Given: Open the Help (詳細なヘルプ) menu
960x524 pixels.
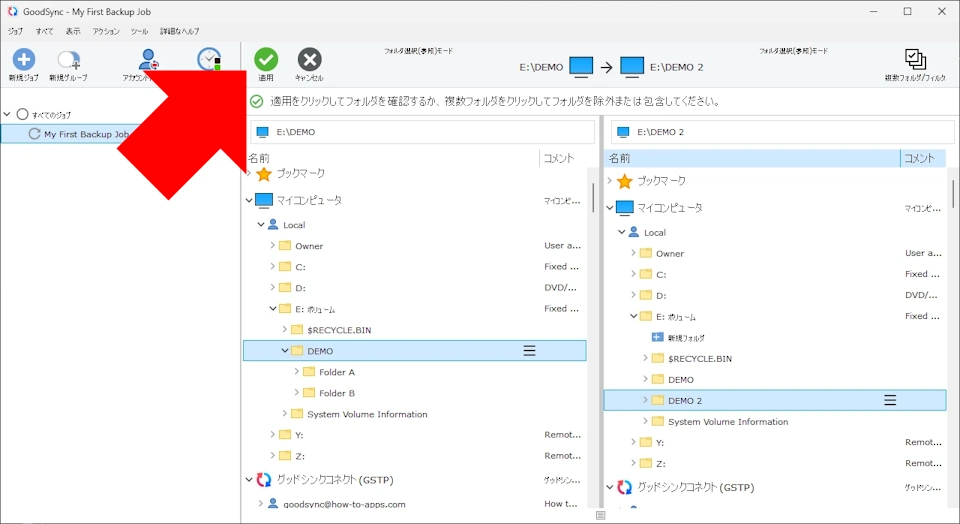Looking at the screenshot, I should pos(179,31).
